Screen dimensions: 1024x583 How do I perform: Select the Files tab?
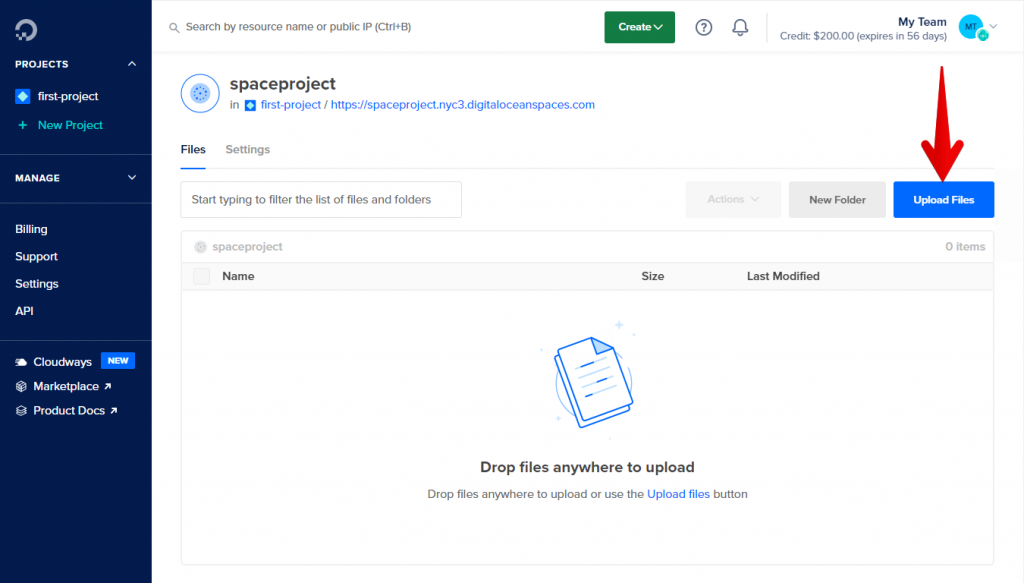click(193, 149)
